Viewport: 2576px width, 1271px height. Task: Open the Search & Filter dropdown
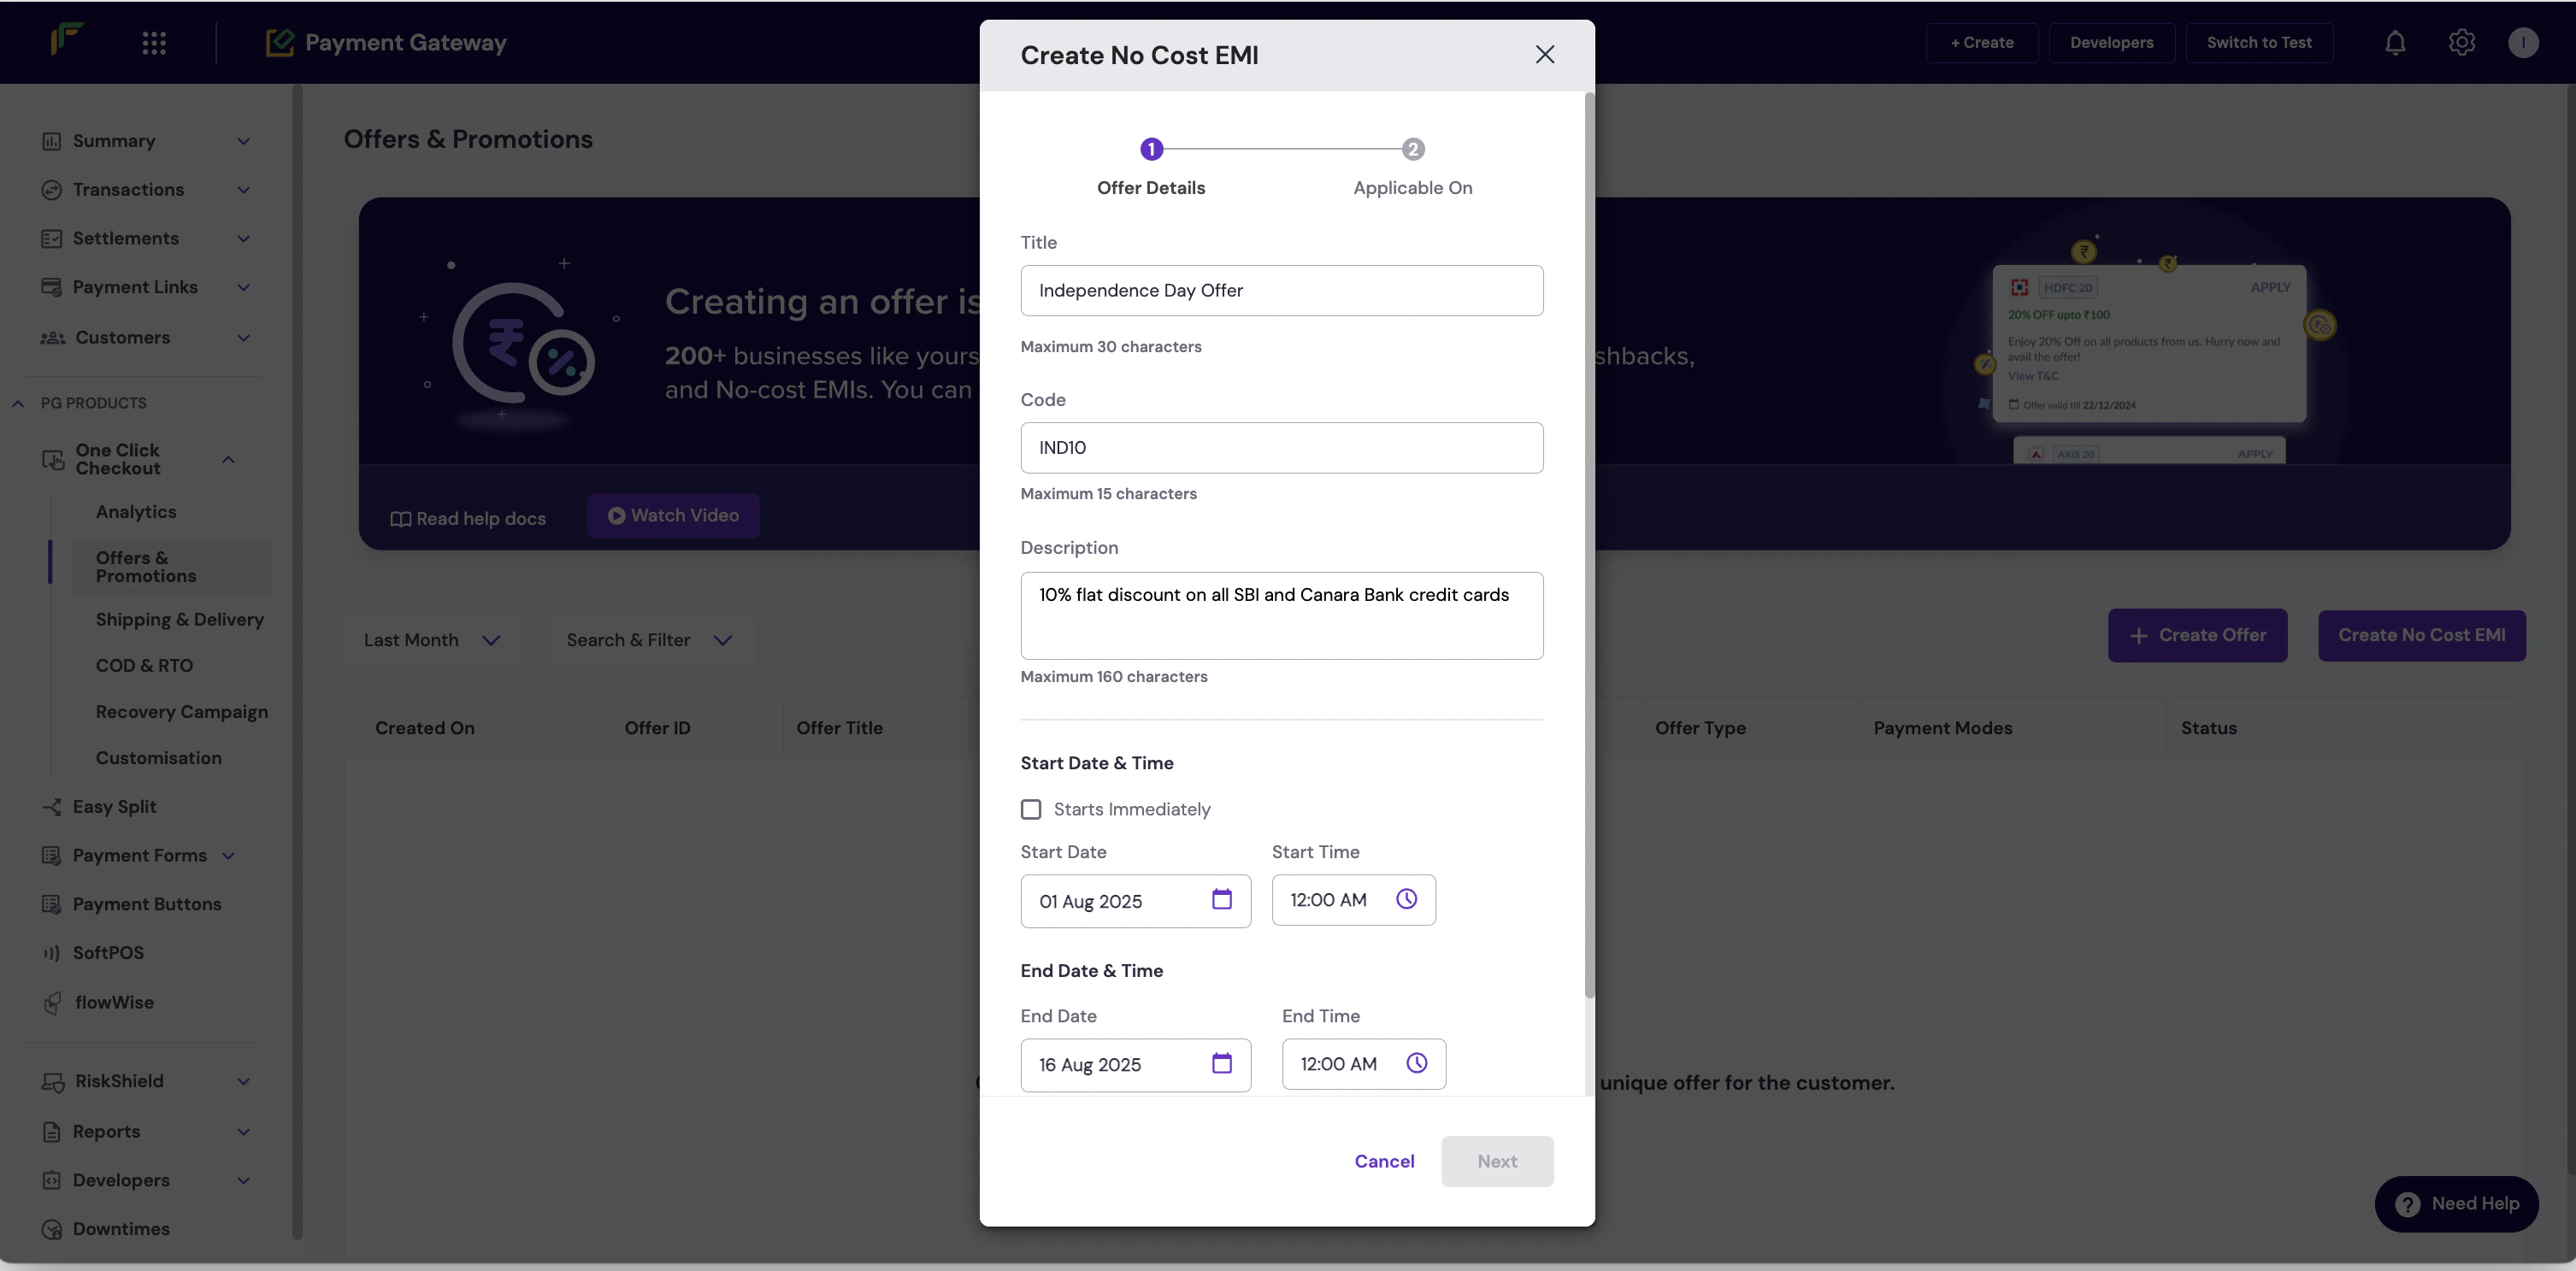click(649, 641)
